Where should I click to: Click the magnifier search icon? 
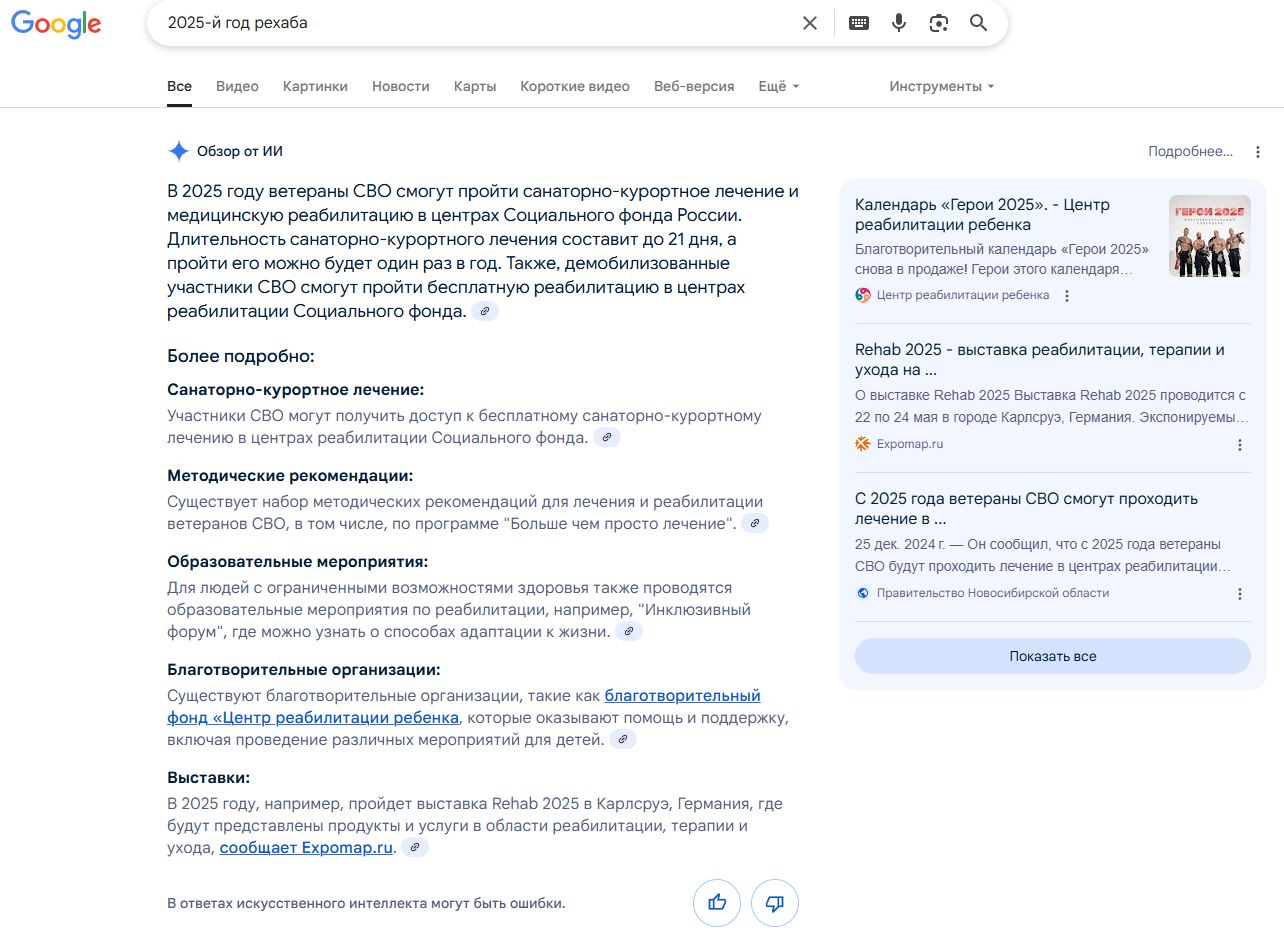pos(979,23)
